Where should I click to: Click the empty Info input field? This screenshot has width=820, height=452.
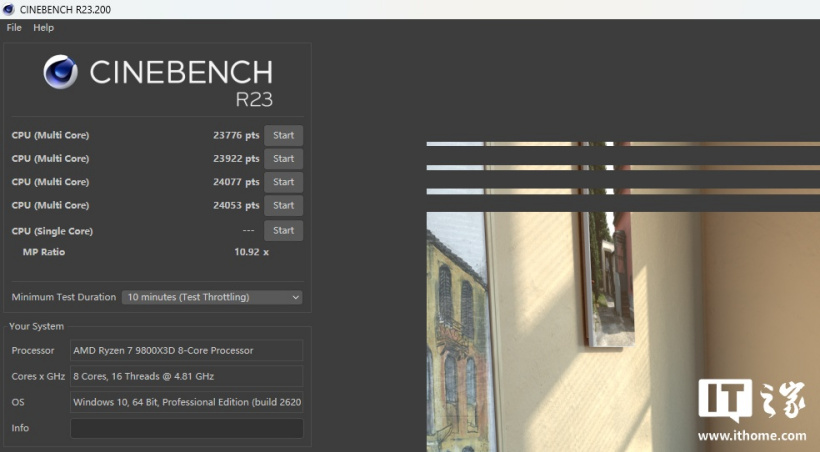(x=187, y=428)
